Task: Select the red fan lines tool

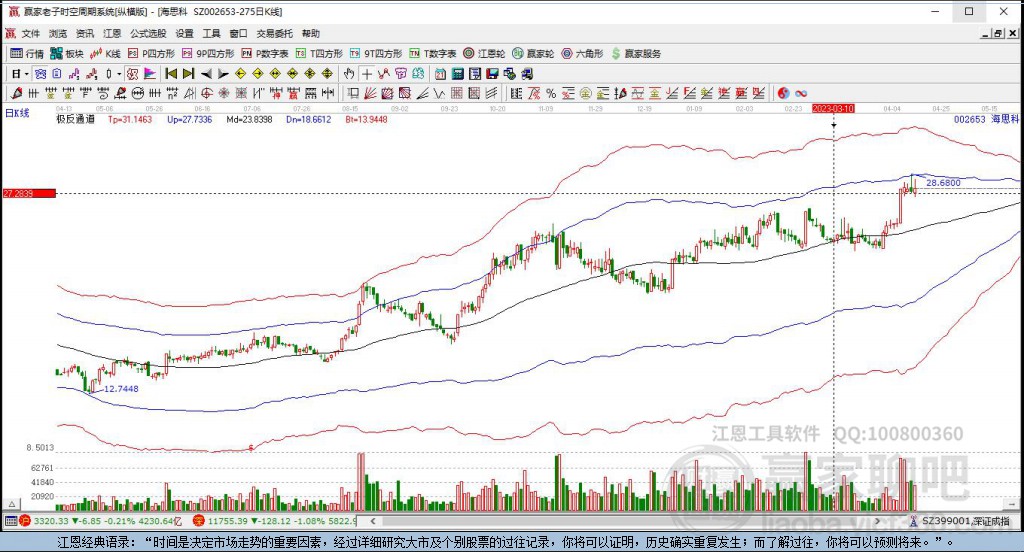Action: pos(370,93)
